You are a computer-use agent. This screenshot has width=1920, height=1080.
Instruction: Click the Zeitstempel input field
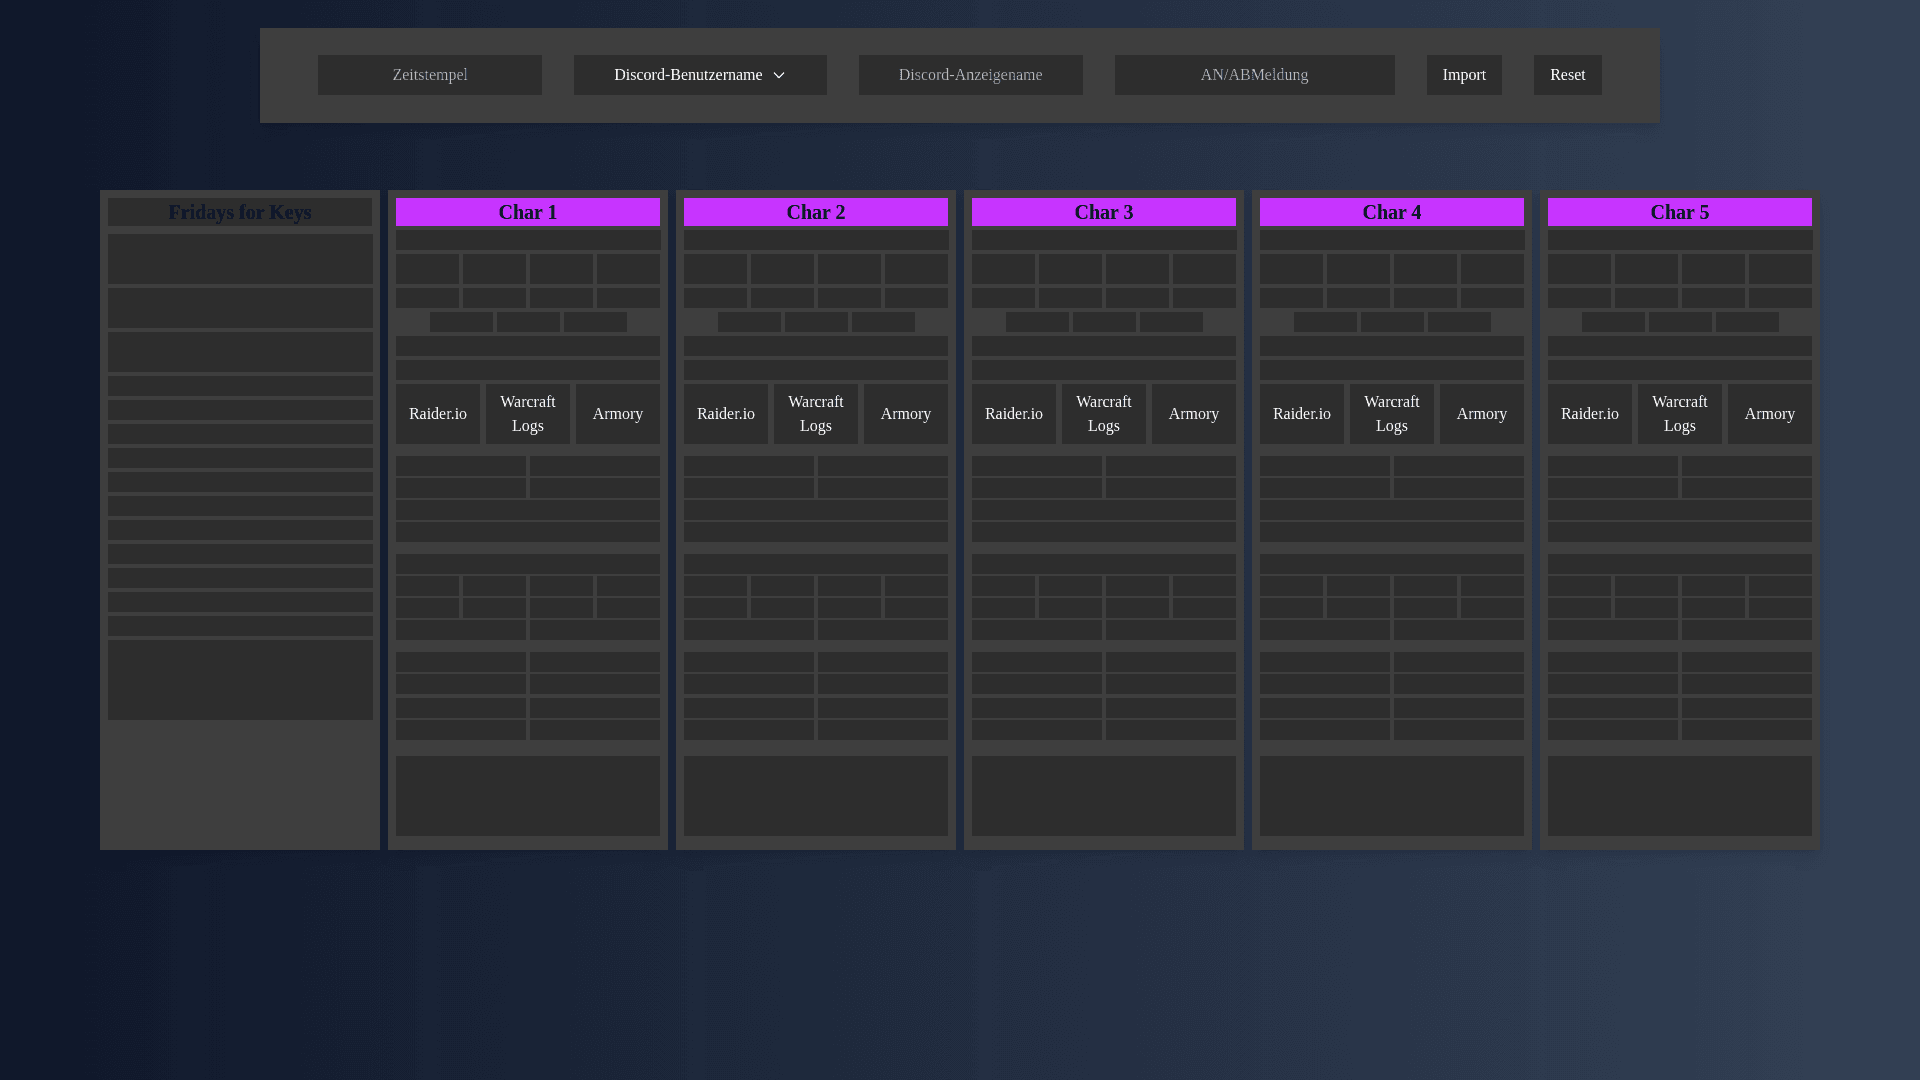point(430,74)
